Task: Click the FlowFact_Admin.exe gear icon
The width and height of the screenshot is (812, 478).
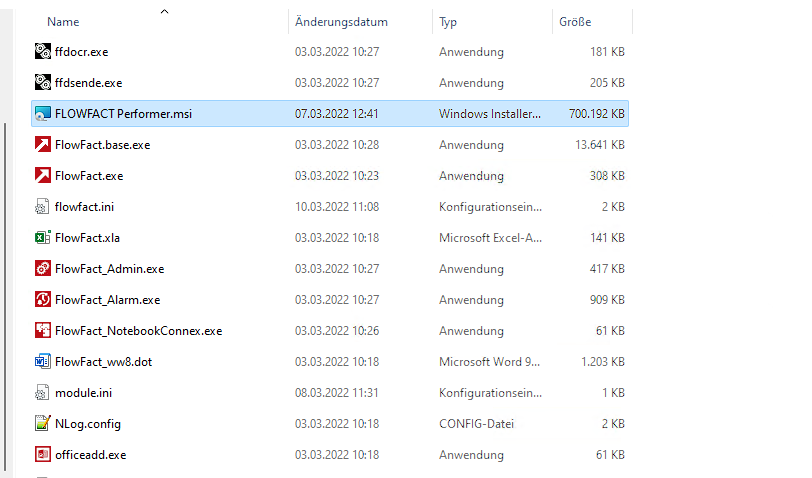Action: coord(42,269)
